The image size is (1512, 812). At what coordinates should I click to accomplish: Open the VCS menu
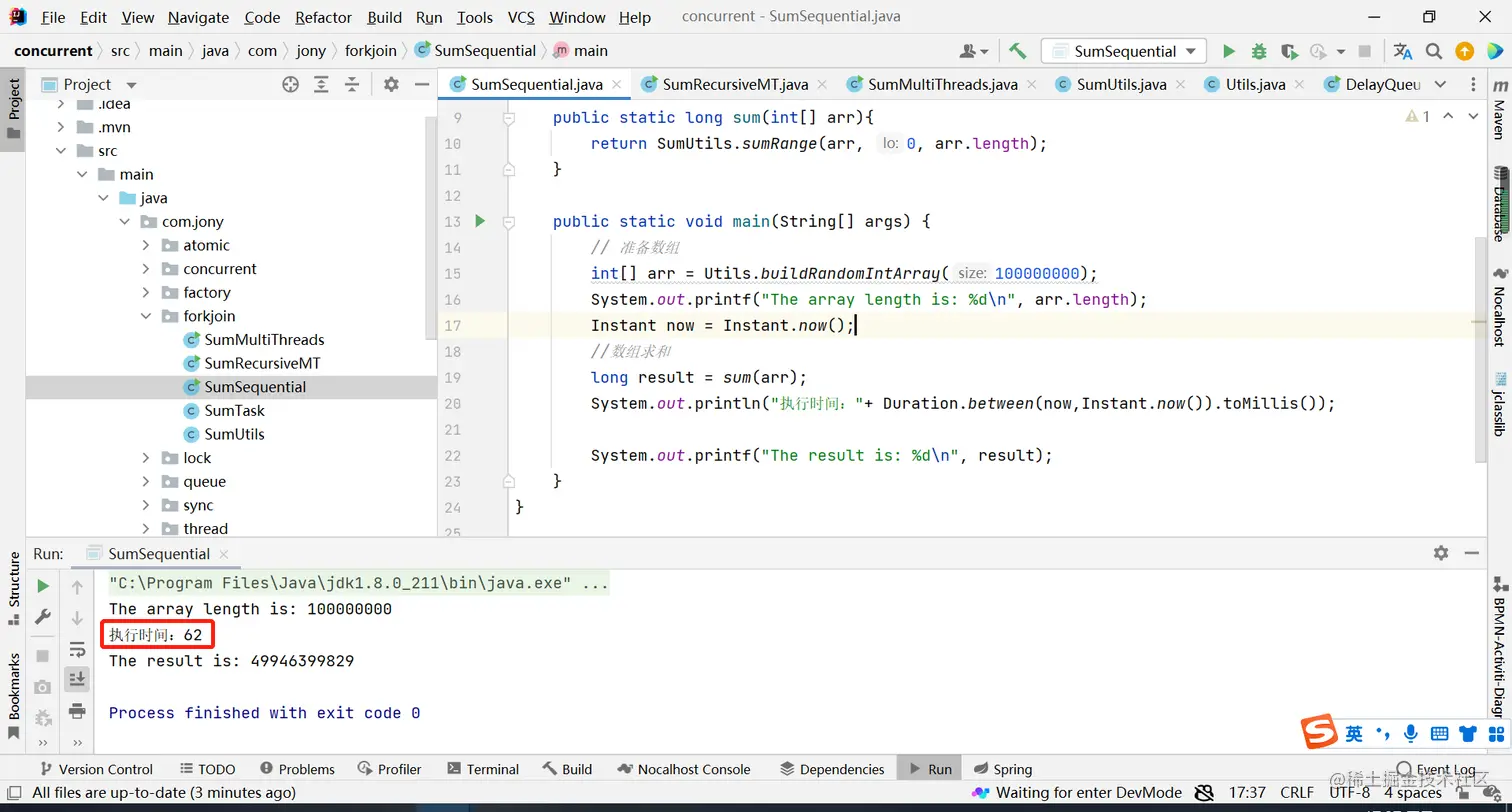click(521, 17)
